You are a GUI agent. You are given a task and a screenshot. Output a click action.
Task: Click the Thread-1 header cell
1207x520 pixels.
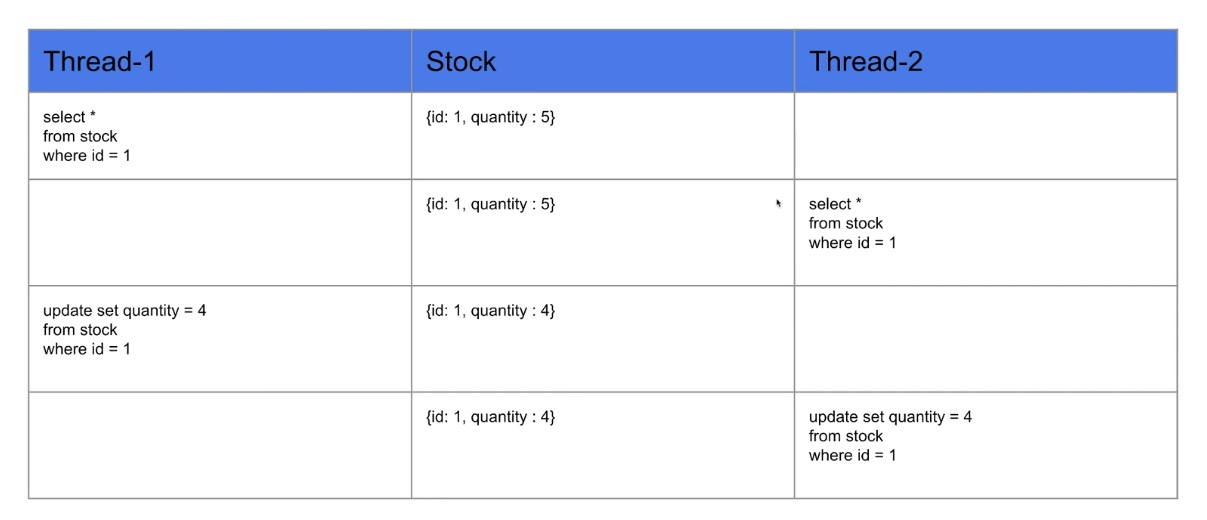[x=220, y=61]
